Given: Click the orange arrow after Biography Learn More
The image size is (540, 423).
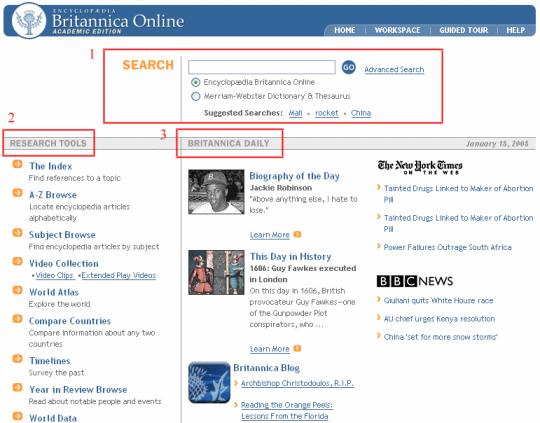Looking at the screenshot, I should [x=297, y=235].
